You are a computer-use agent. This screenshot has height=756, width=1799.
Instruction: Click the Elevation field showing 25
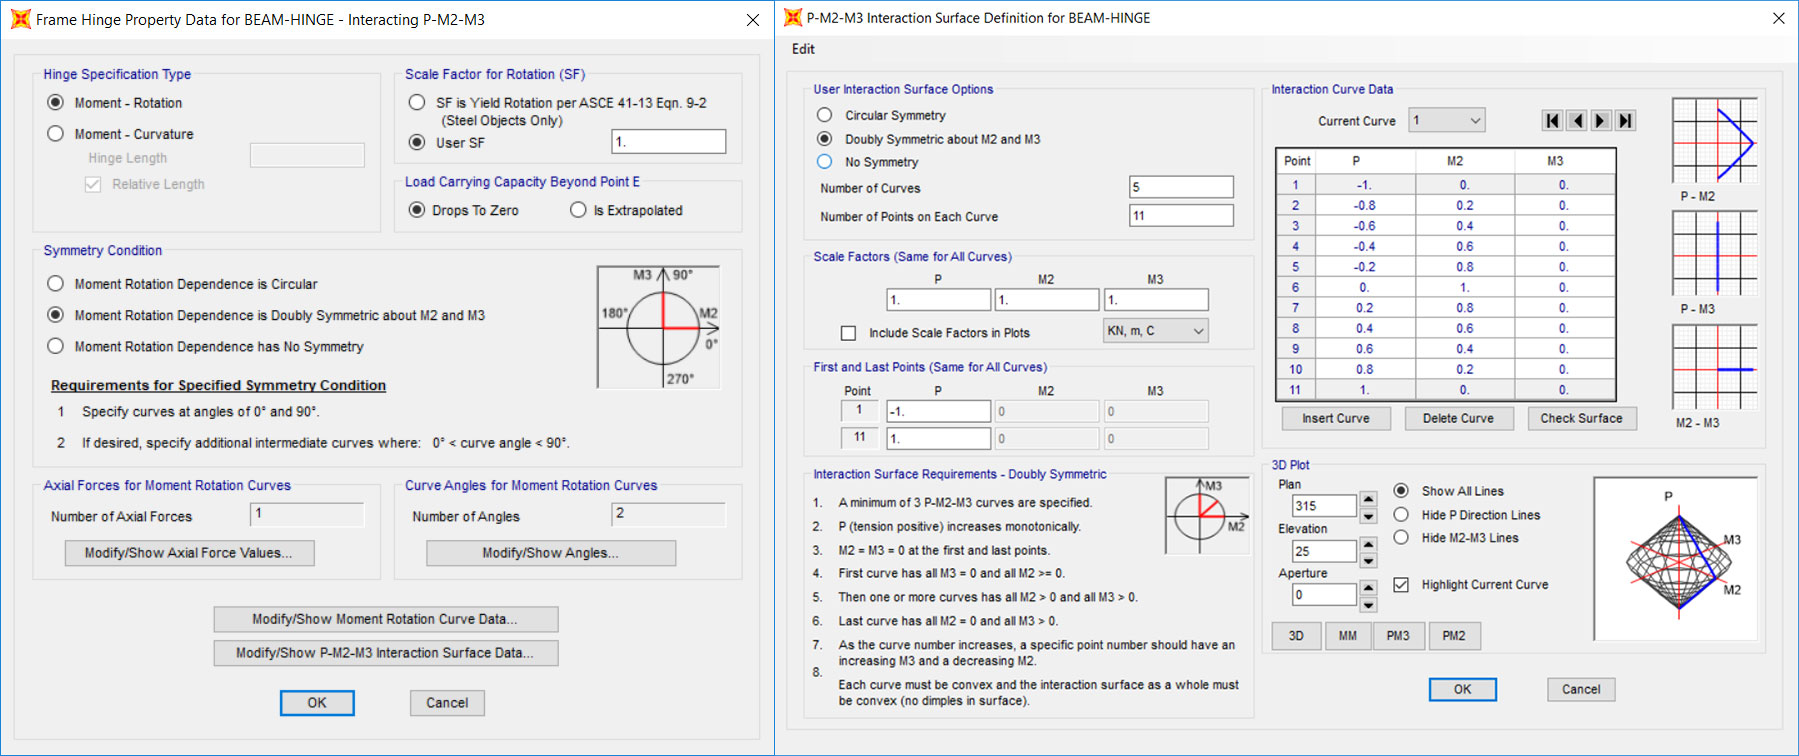(x=1324, y=552)
